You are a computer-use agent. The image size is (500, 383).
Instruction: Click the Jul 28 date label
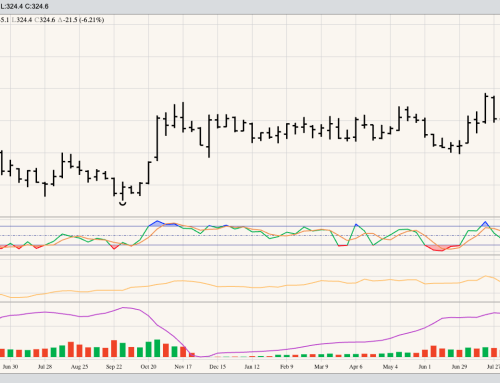pyautogui.click(x=45, y=367)
